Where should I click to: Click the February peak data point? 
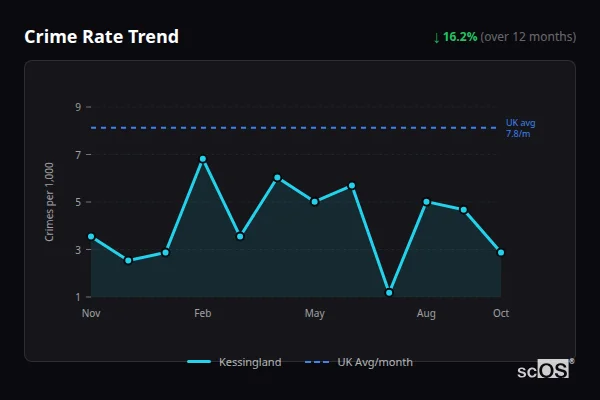(x=203, y=158)
